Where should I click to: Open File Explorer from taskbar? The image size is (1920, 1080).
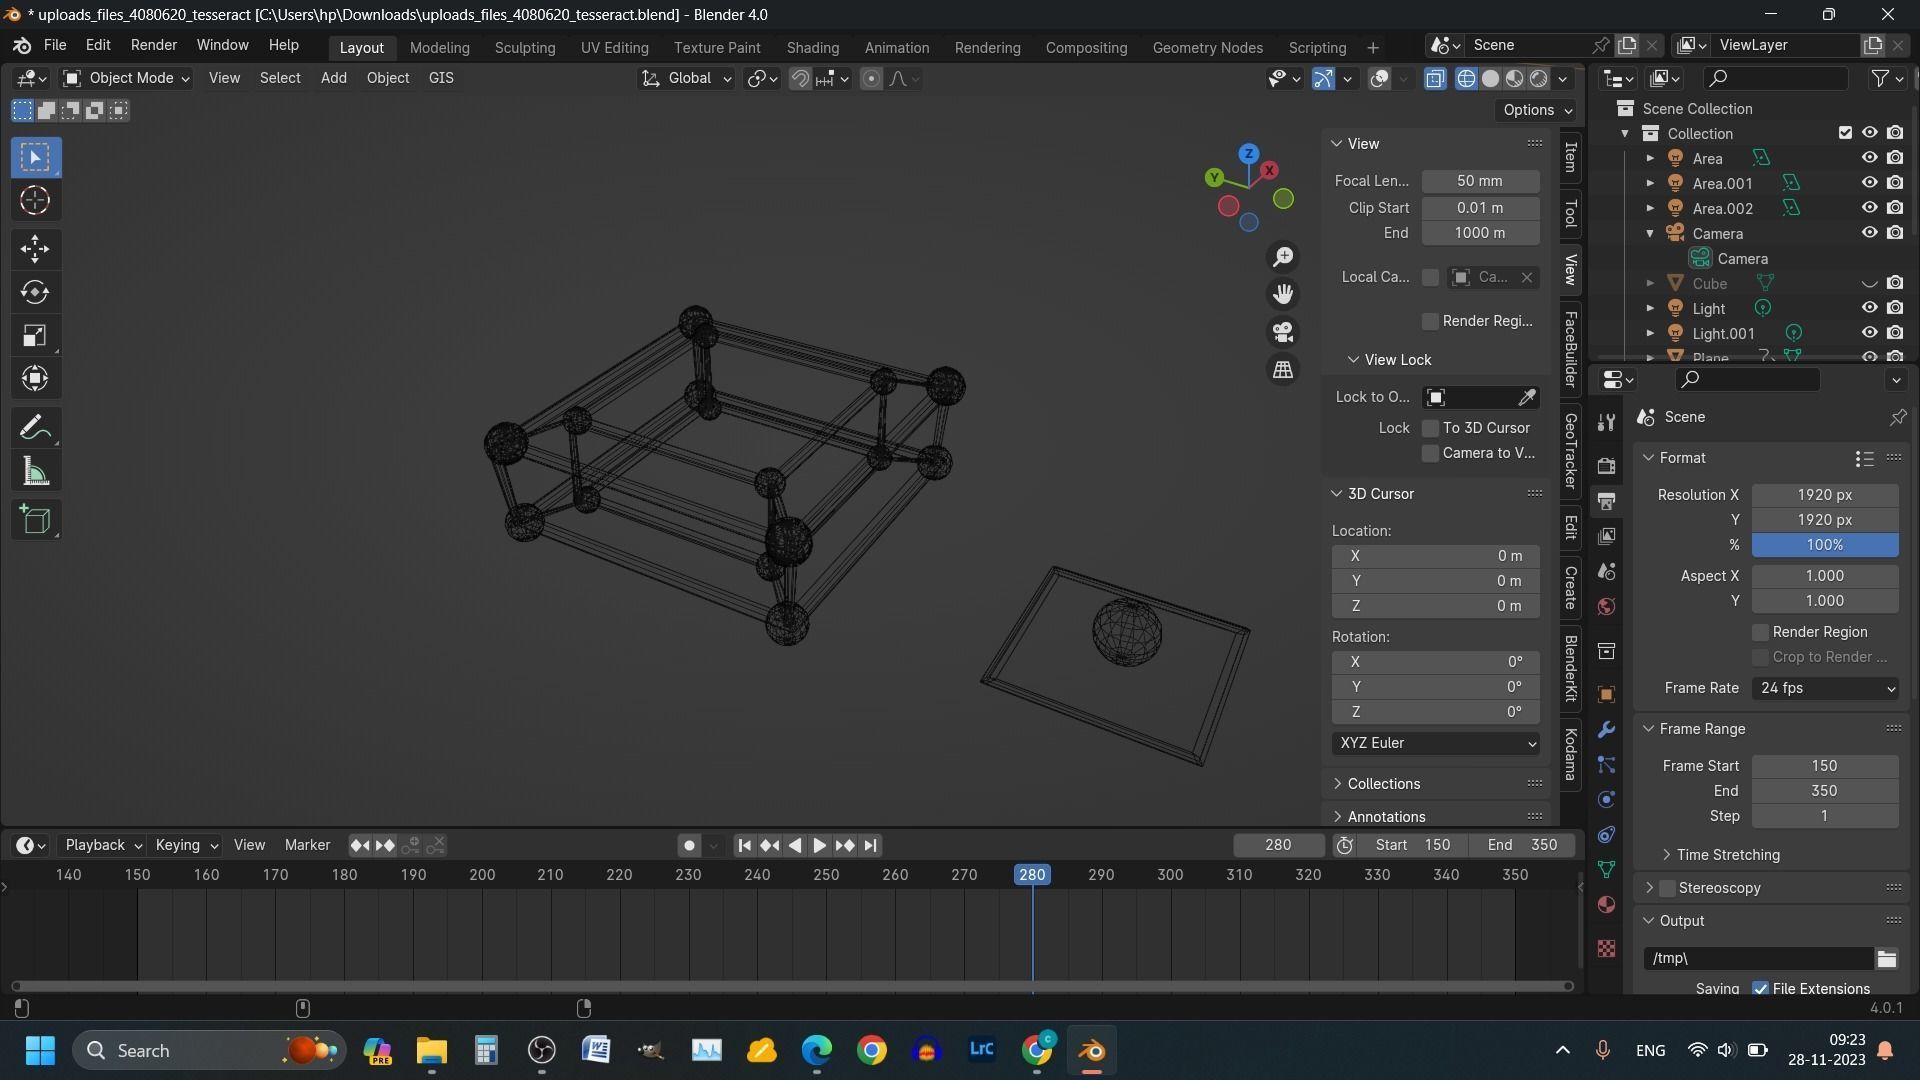pyautogui.click(x=431, y=1050)
